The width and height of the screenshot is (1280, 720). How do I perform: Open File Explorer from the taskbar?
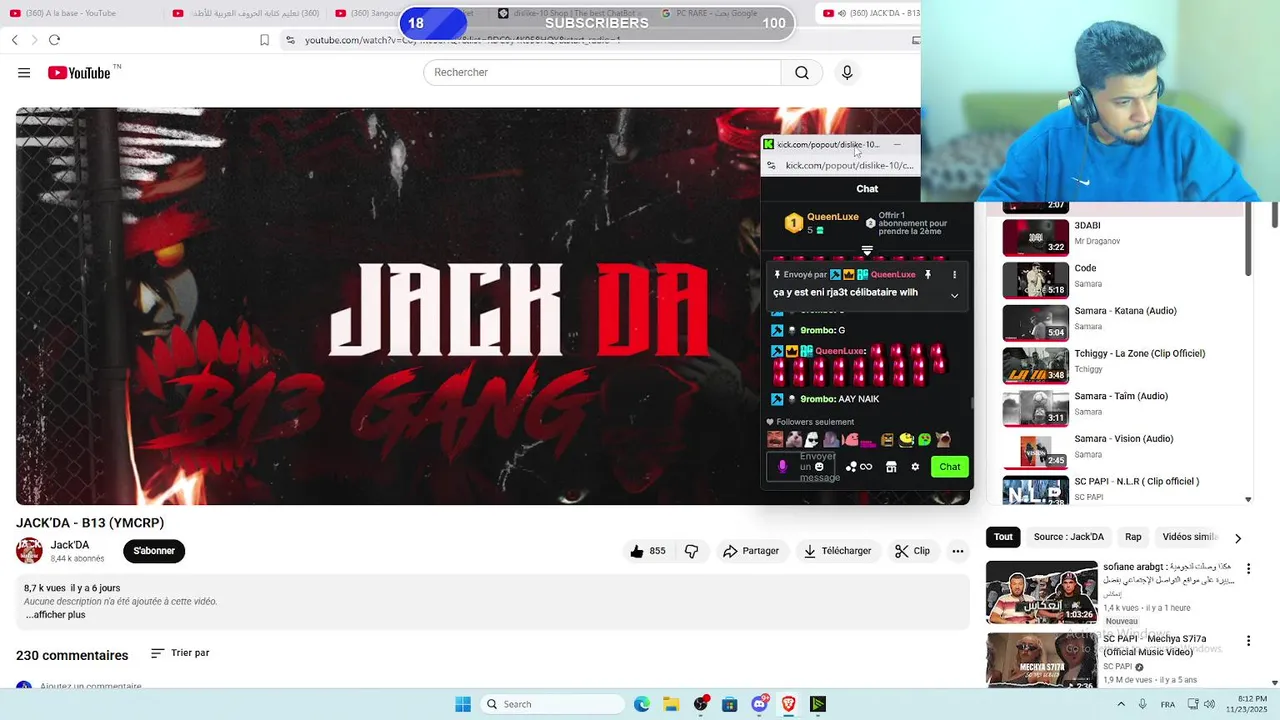coord(671,704)
